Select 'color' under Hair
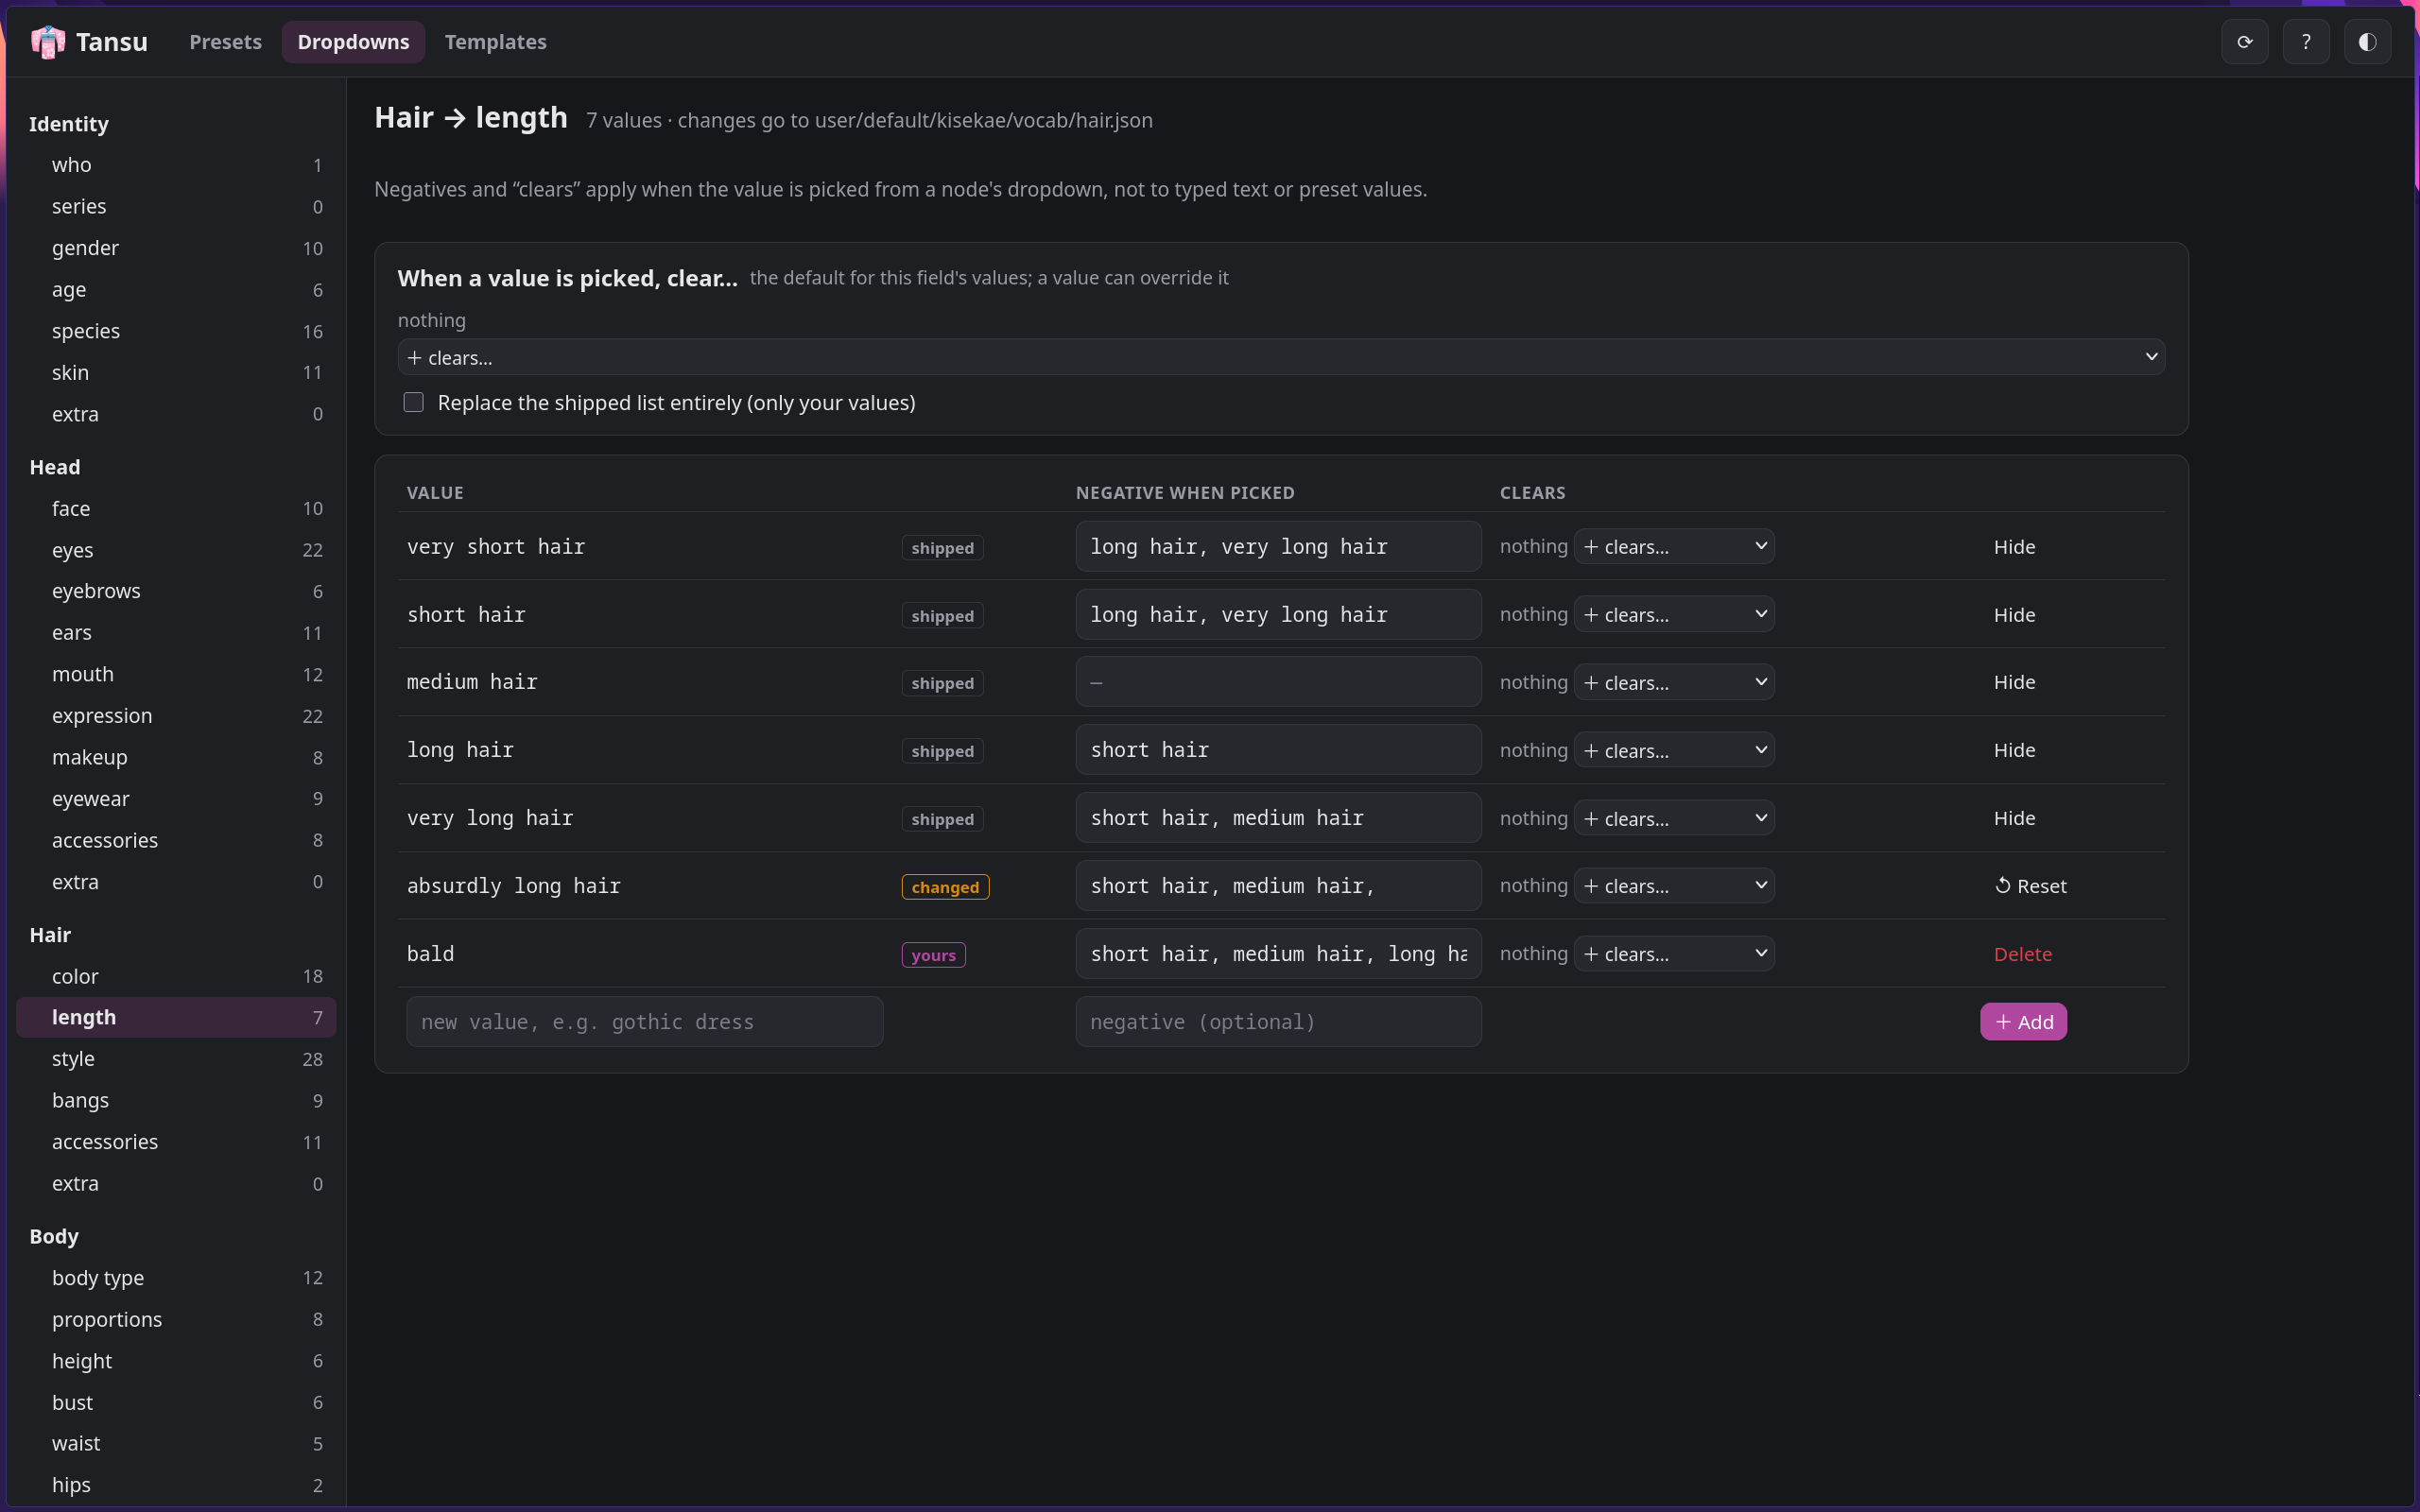The width and height of the screenshot is (2420, 1512). coord(176,976)
